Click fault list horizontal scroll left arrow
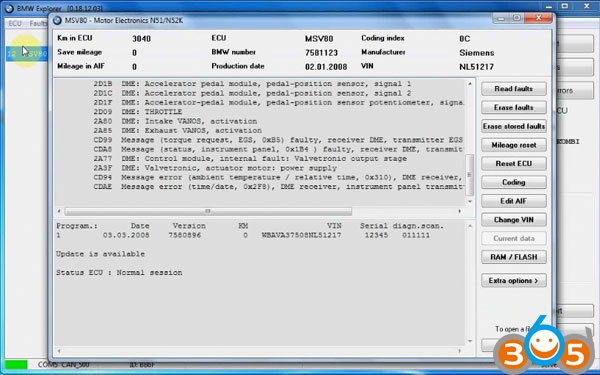 59,211
